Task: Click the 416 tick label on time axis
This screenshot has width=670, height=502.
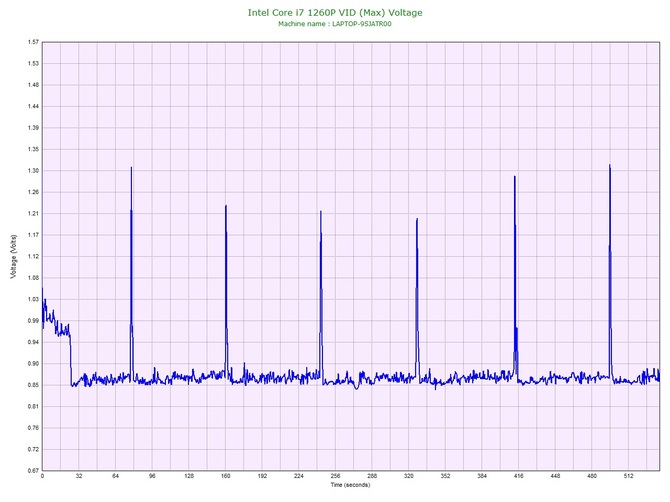Action: click(519, 476)
